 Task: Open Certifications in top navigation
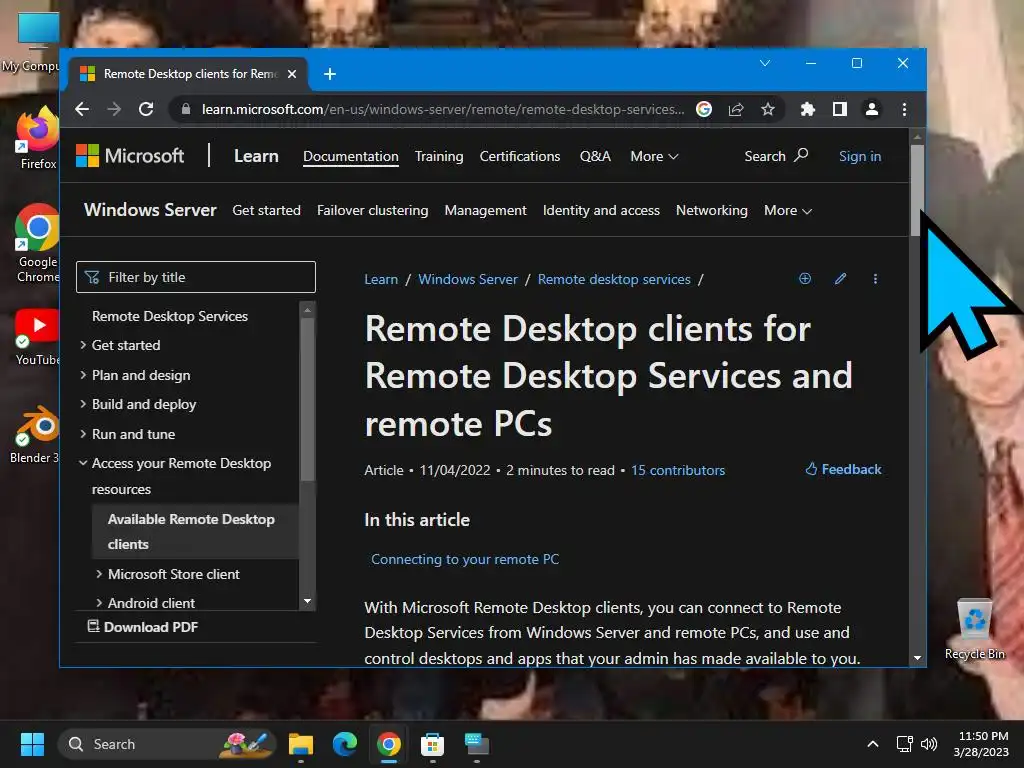[520, 156]
